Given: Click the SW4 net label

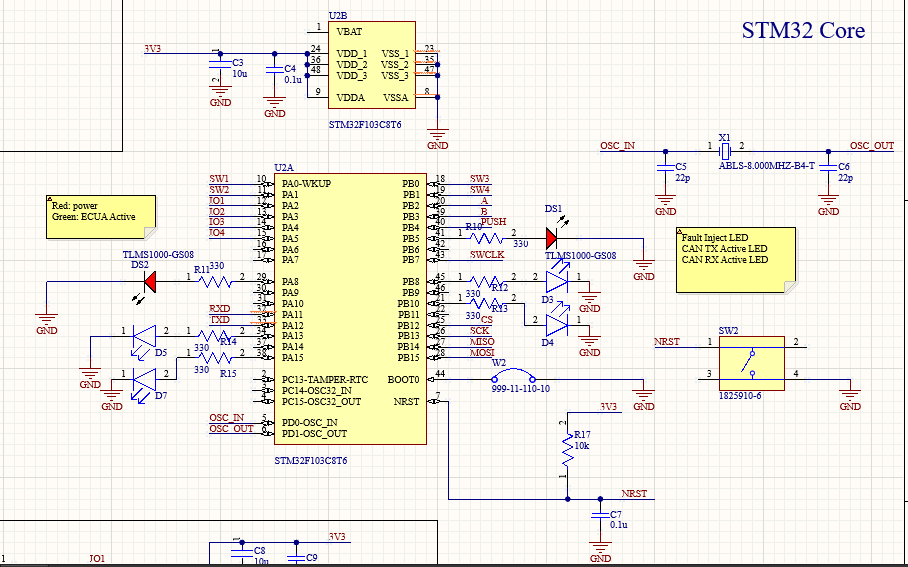Looking at the screenshot, I should click(x=479, y=189).
